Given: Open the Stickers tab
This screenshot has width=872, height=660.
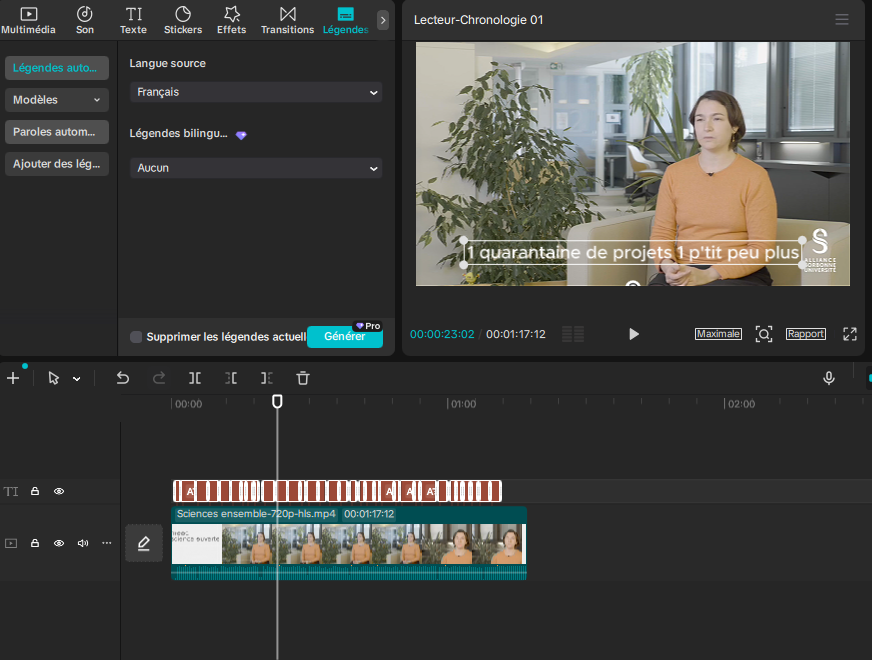Looking at the screenshot, I should point(183,21).
